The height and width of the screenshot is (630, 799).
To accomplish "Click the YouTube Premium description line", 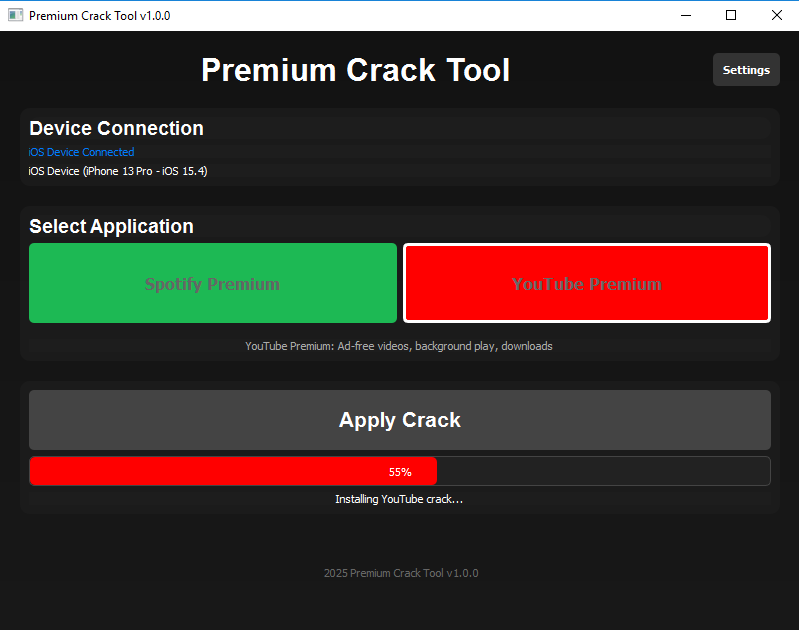I will pos(399,346).
